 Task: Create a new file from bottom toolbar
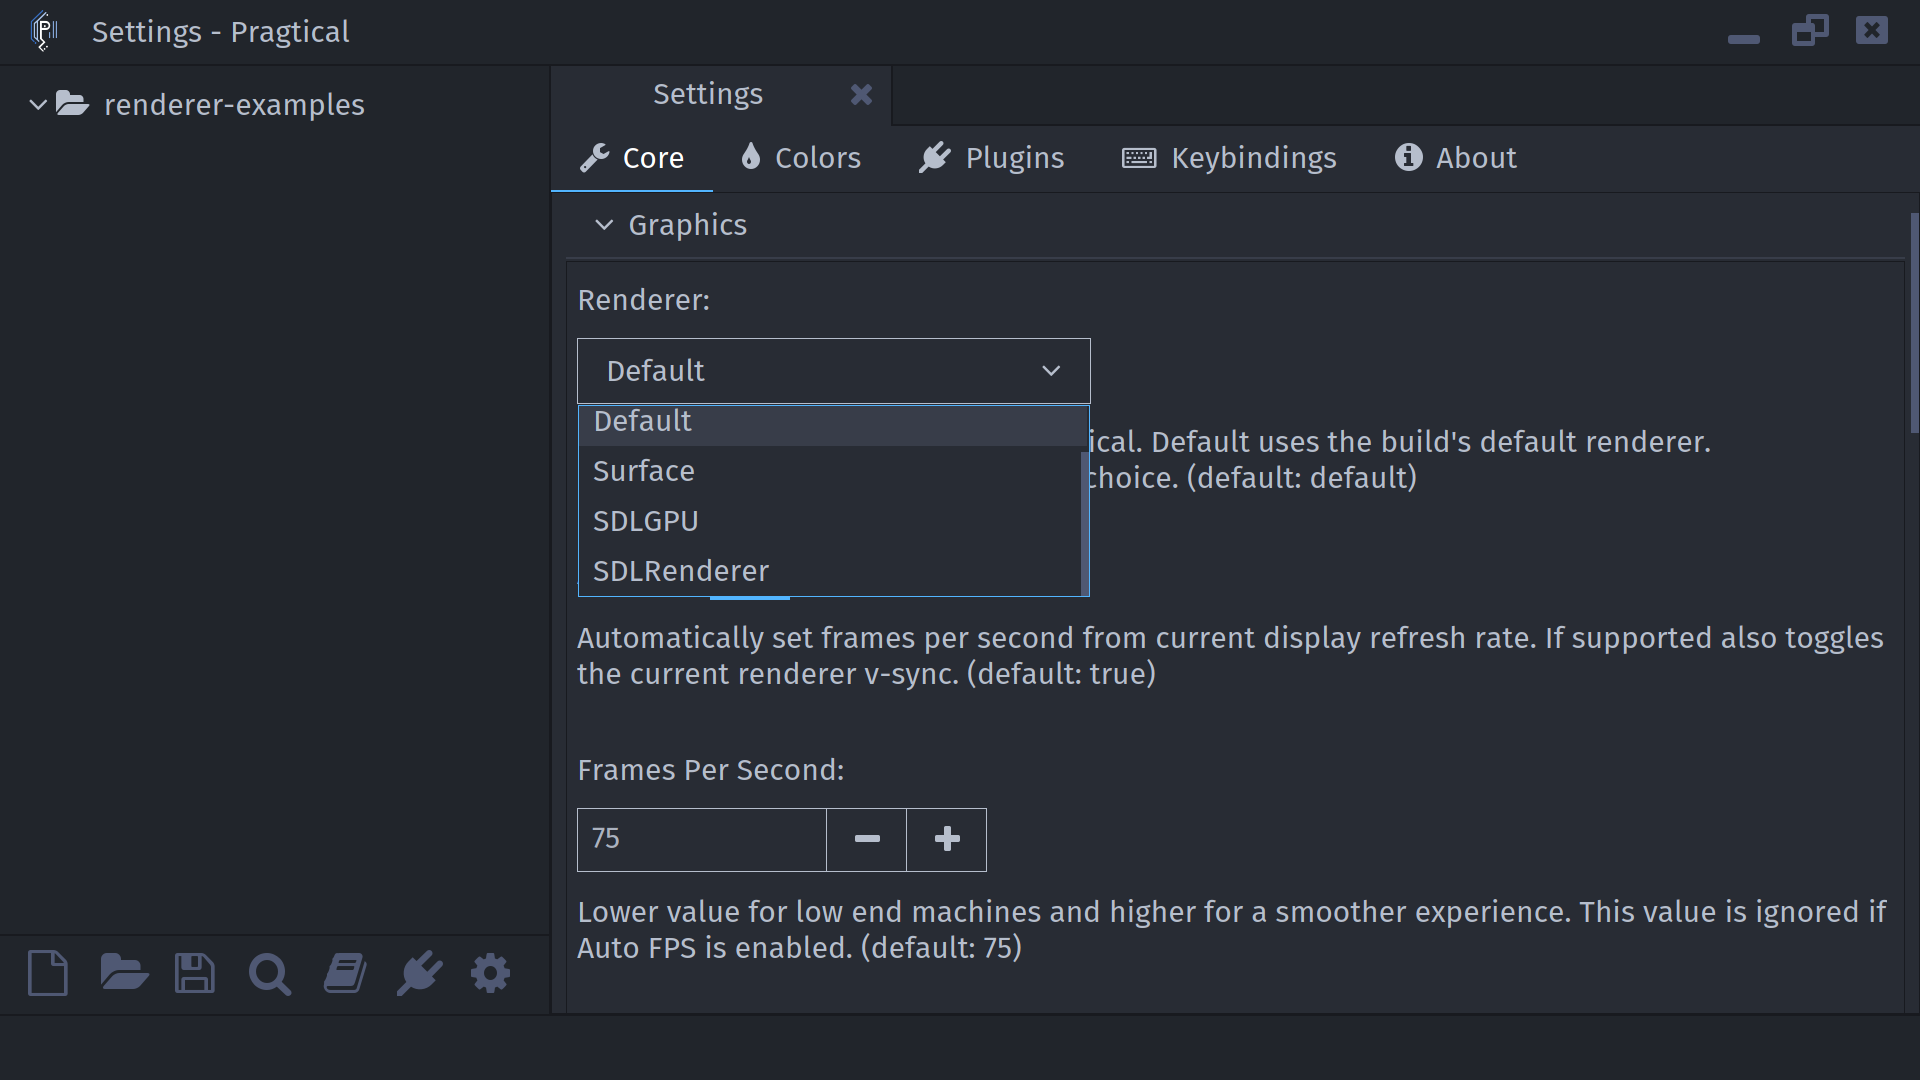coord(47,973)
